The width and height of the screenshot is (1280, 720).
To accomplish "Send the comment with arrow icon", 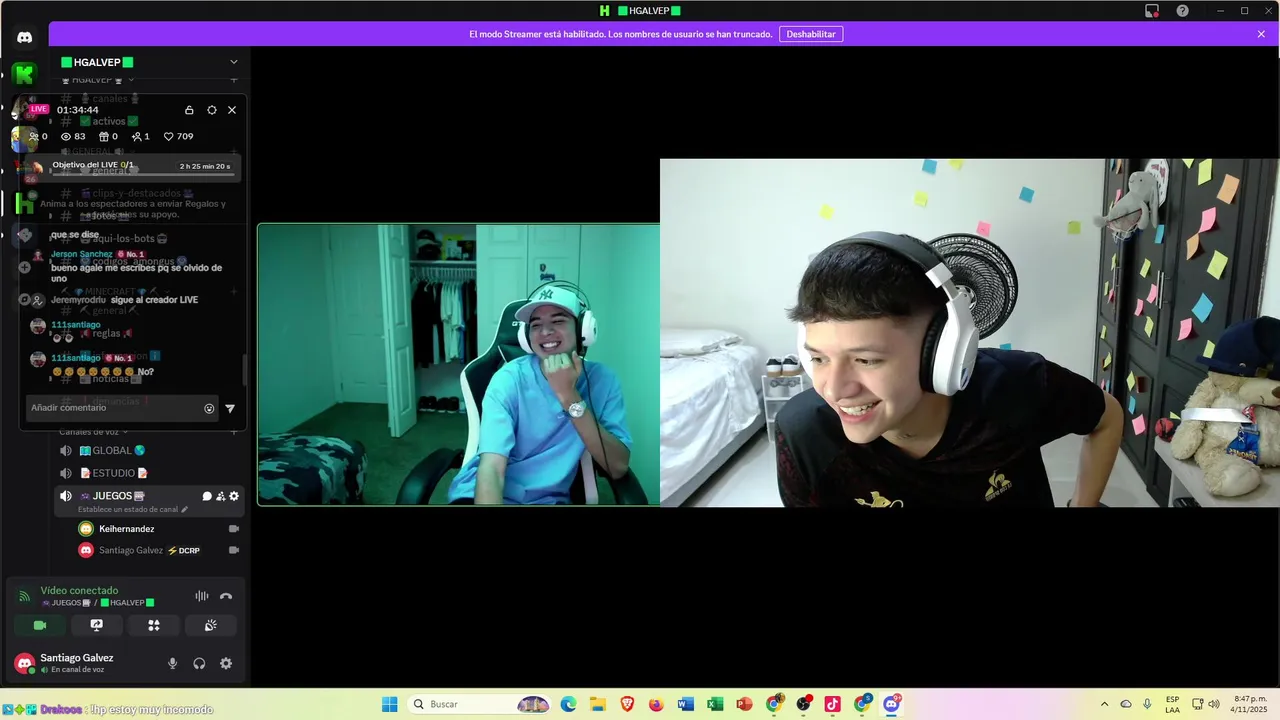I will [230, 408].
